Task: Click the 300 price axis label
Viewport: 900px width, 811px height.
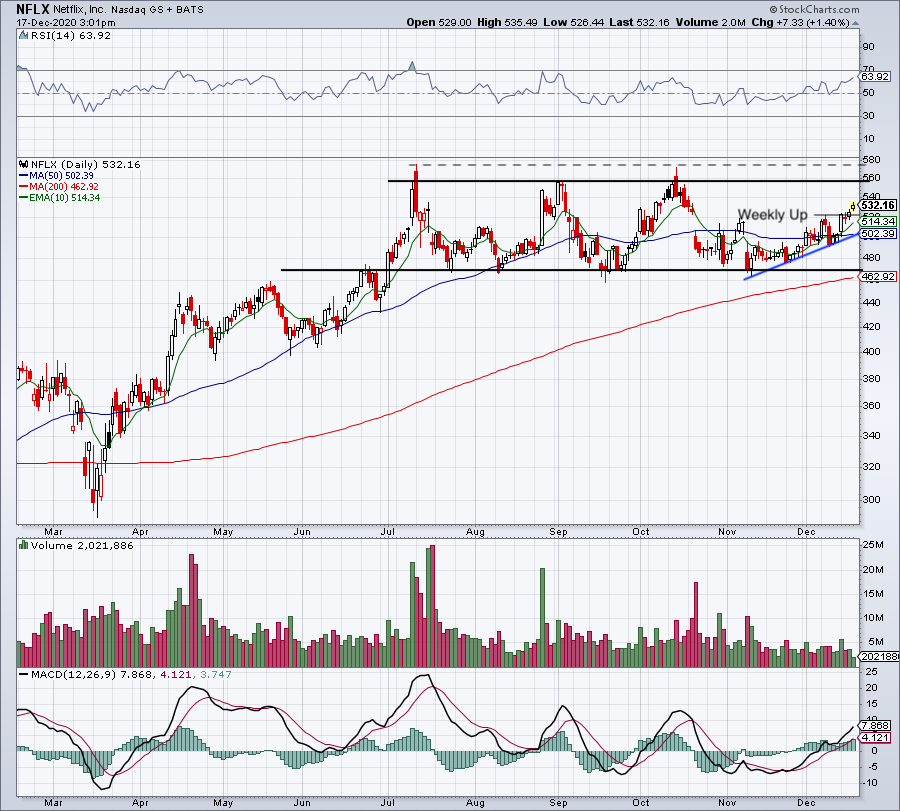Action: [871, 499]
